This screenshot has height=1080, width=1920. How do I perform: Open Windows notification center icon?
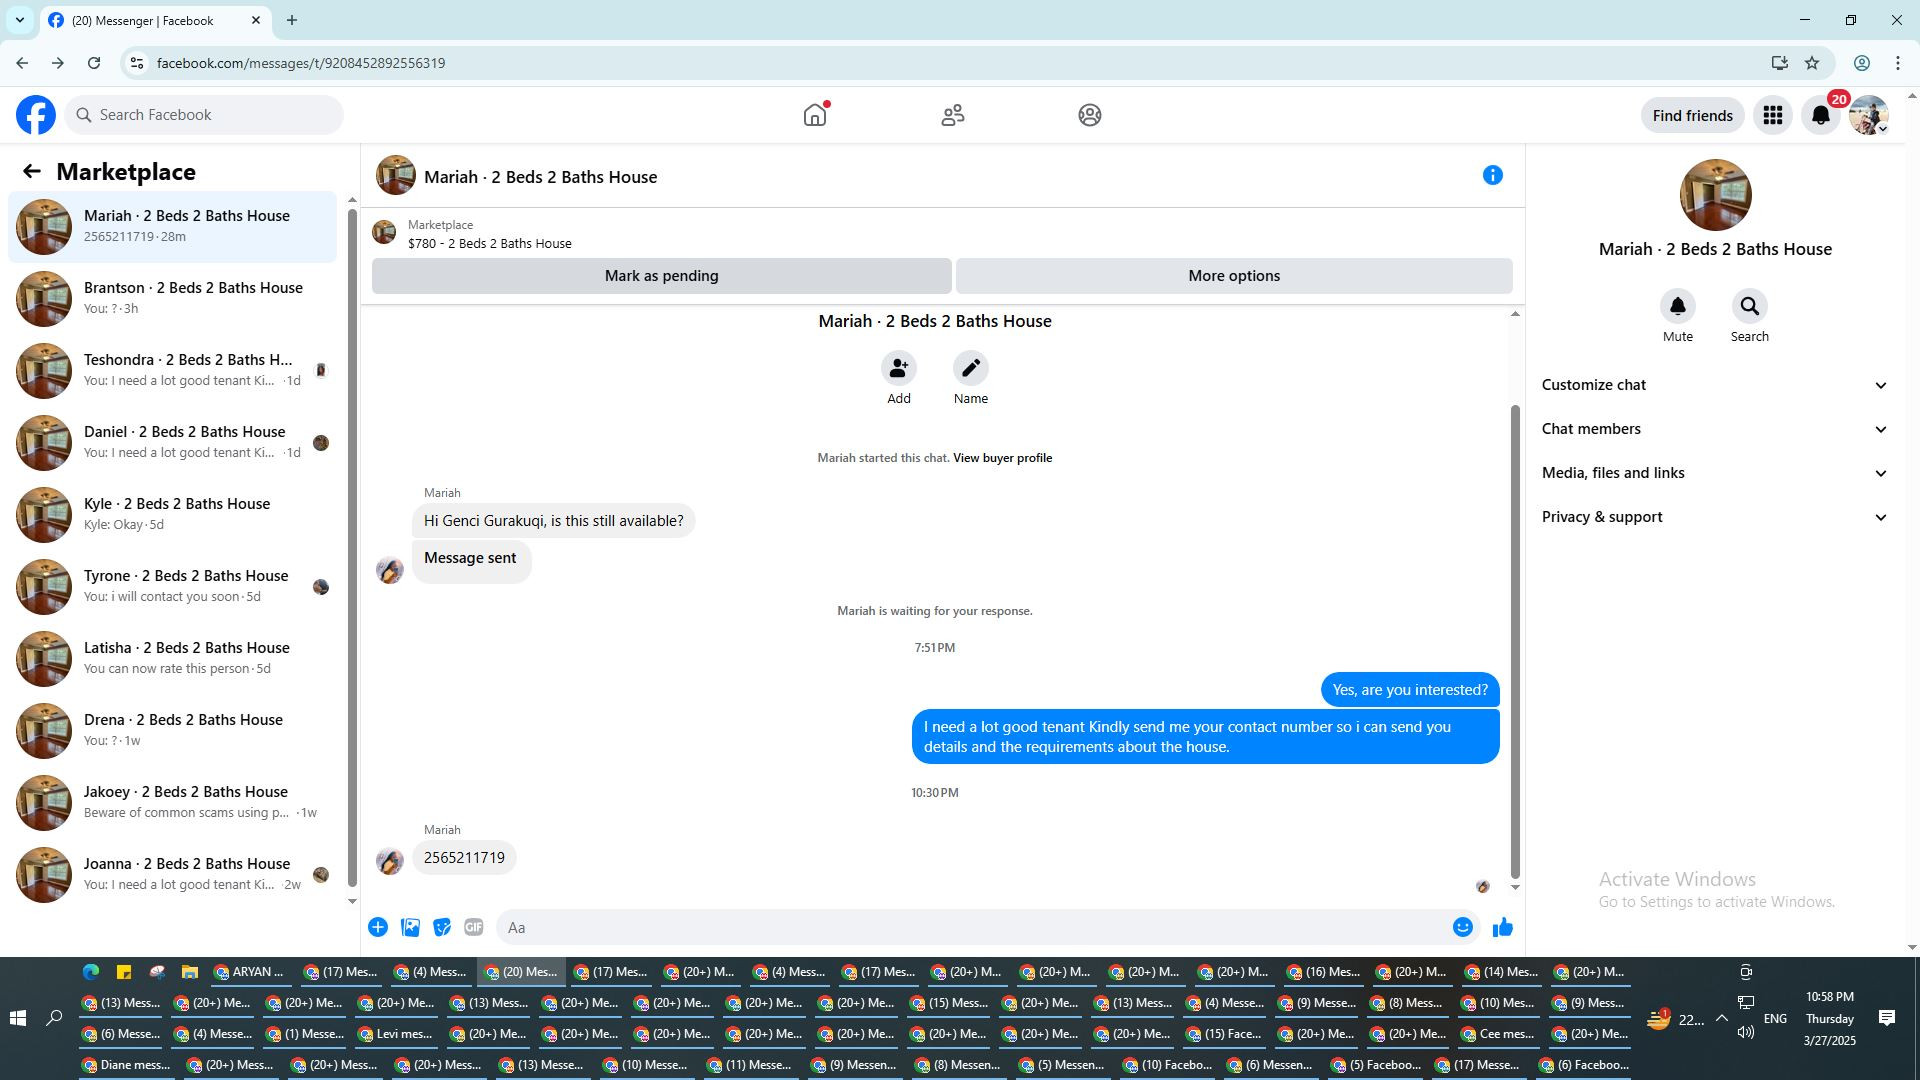coord(1887,1018)
